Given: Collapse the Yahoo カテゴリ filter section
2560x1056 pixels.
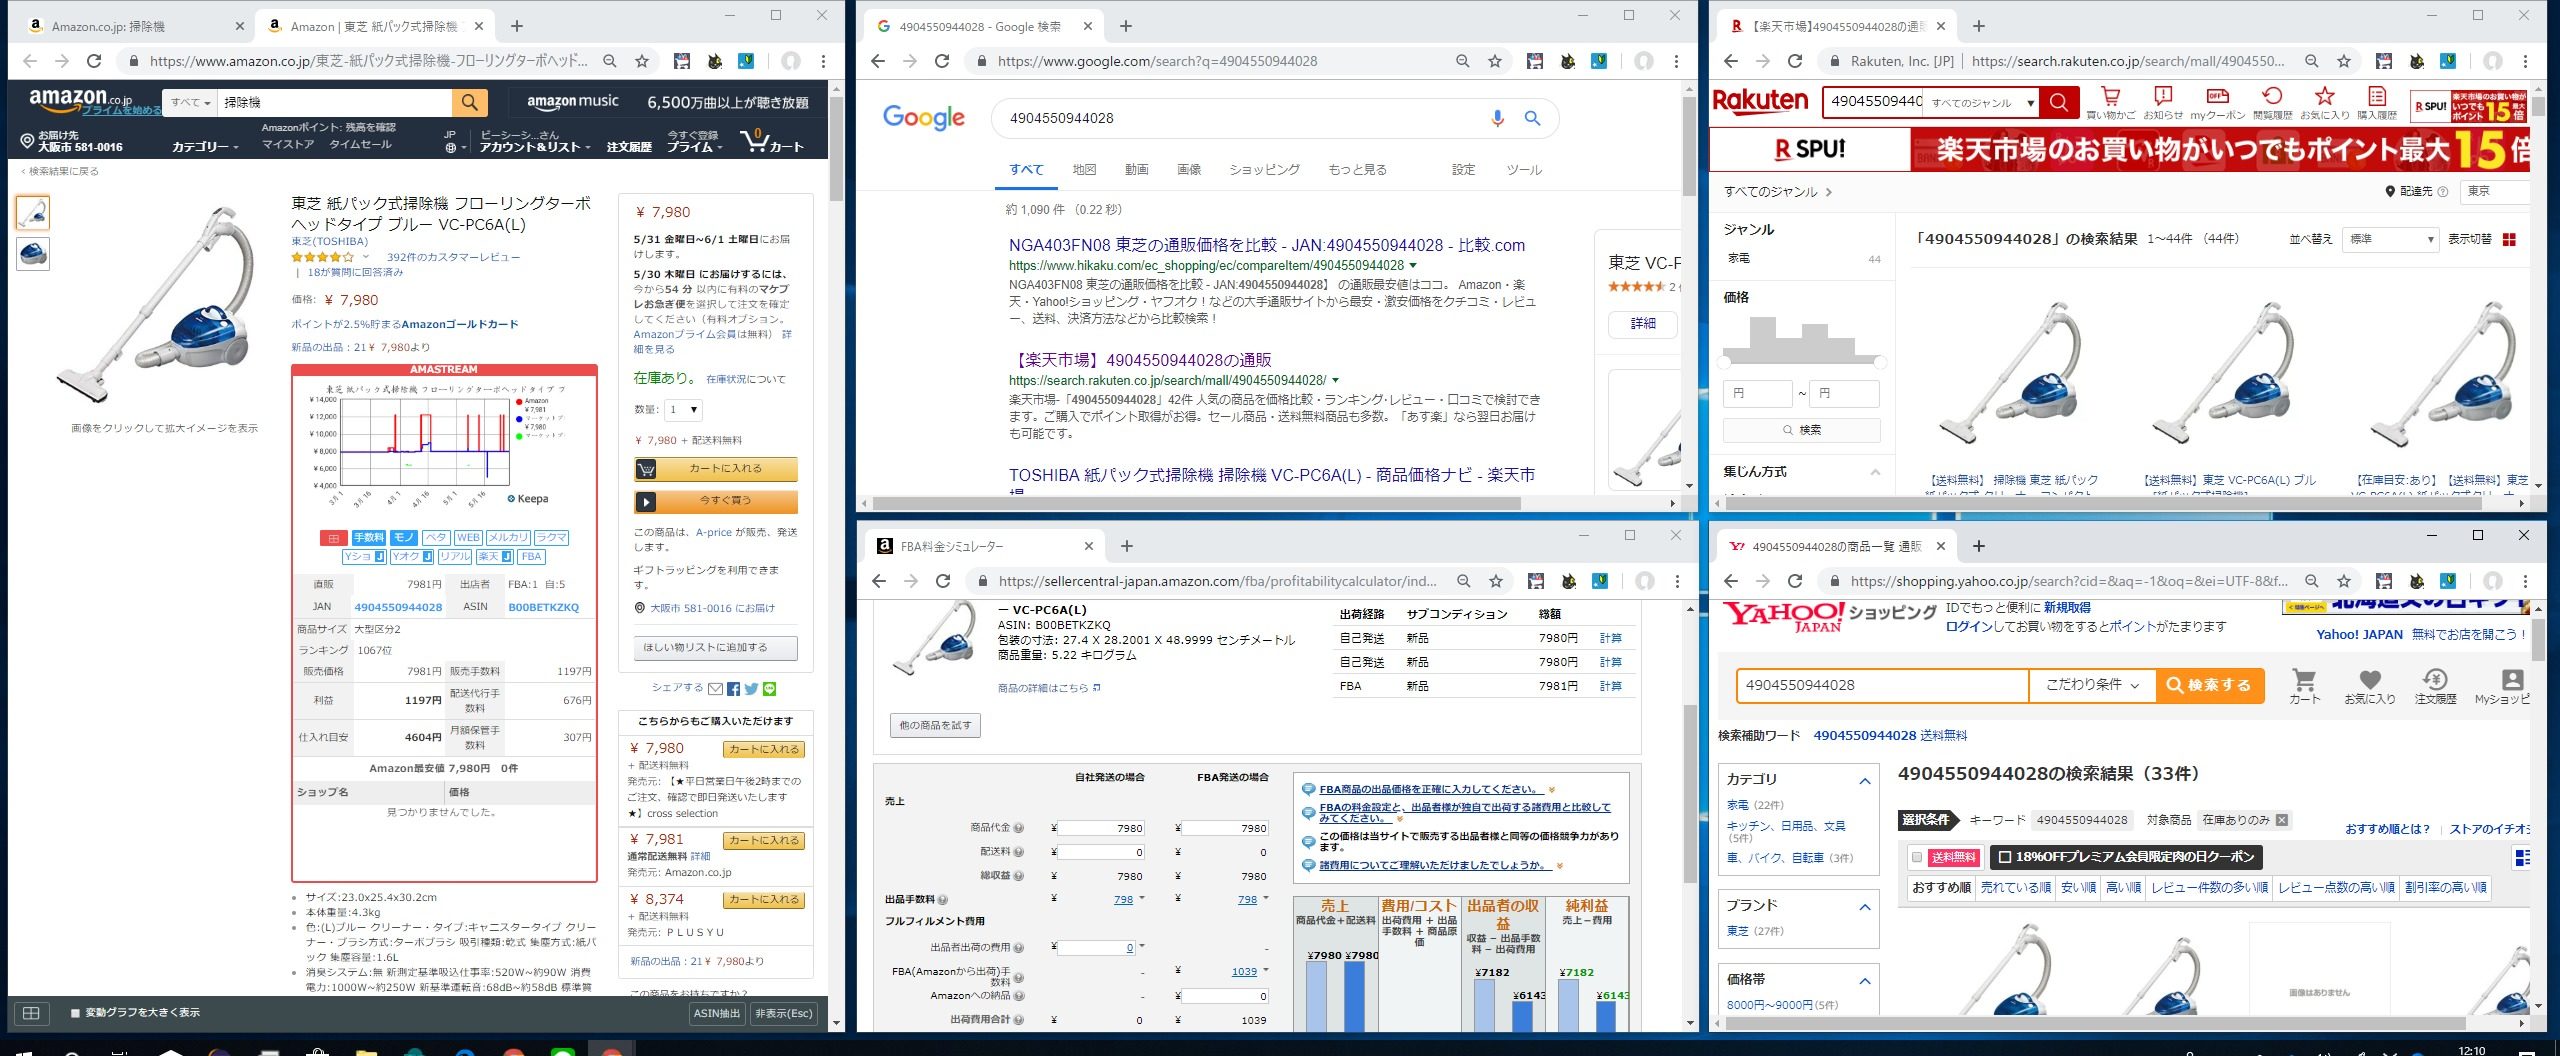Looking at the screenshot, I should tap(1865, 780).
